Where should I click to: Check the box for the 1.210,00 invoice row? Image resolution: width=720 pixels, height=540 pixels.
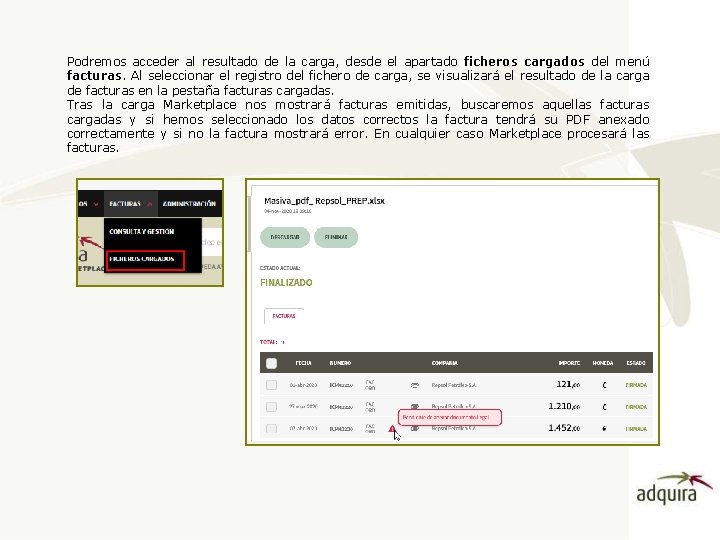pyautogui.click(x=271, y=407)
